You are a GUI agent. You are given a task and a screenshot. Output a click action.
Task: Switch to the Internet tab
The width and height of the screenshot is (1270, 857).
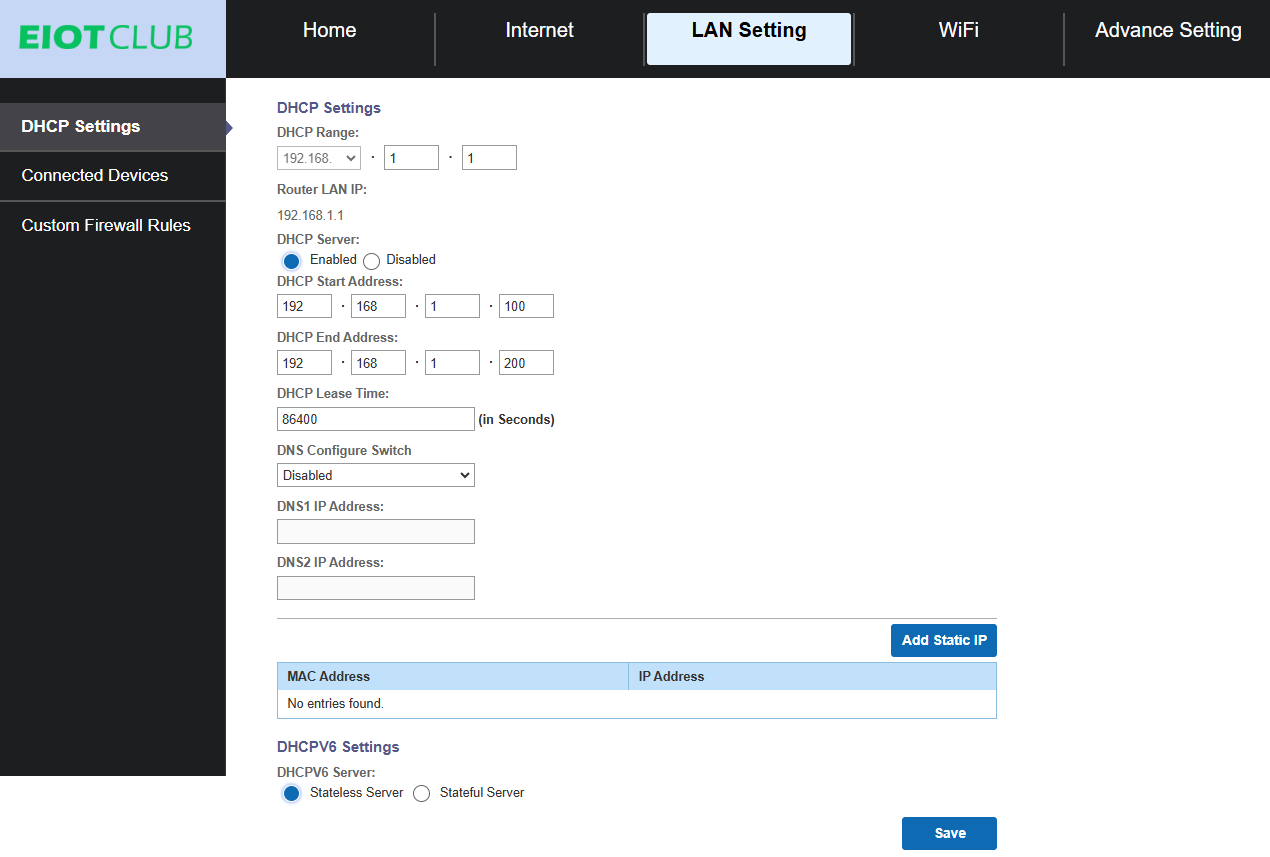pyautogui.click(x=539, y=31)
